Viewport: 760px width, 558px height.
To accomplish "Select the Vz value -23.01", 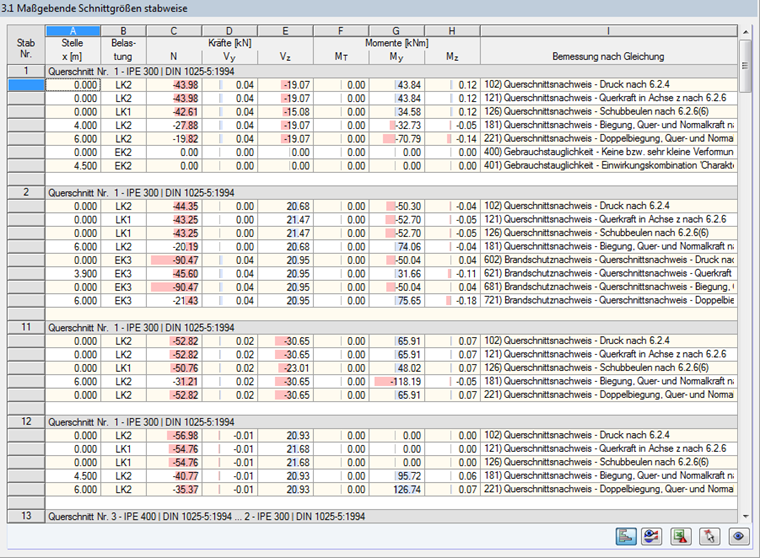I will click(285, 368).
